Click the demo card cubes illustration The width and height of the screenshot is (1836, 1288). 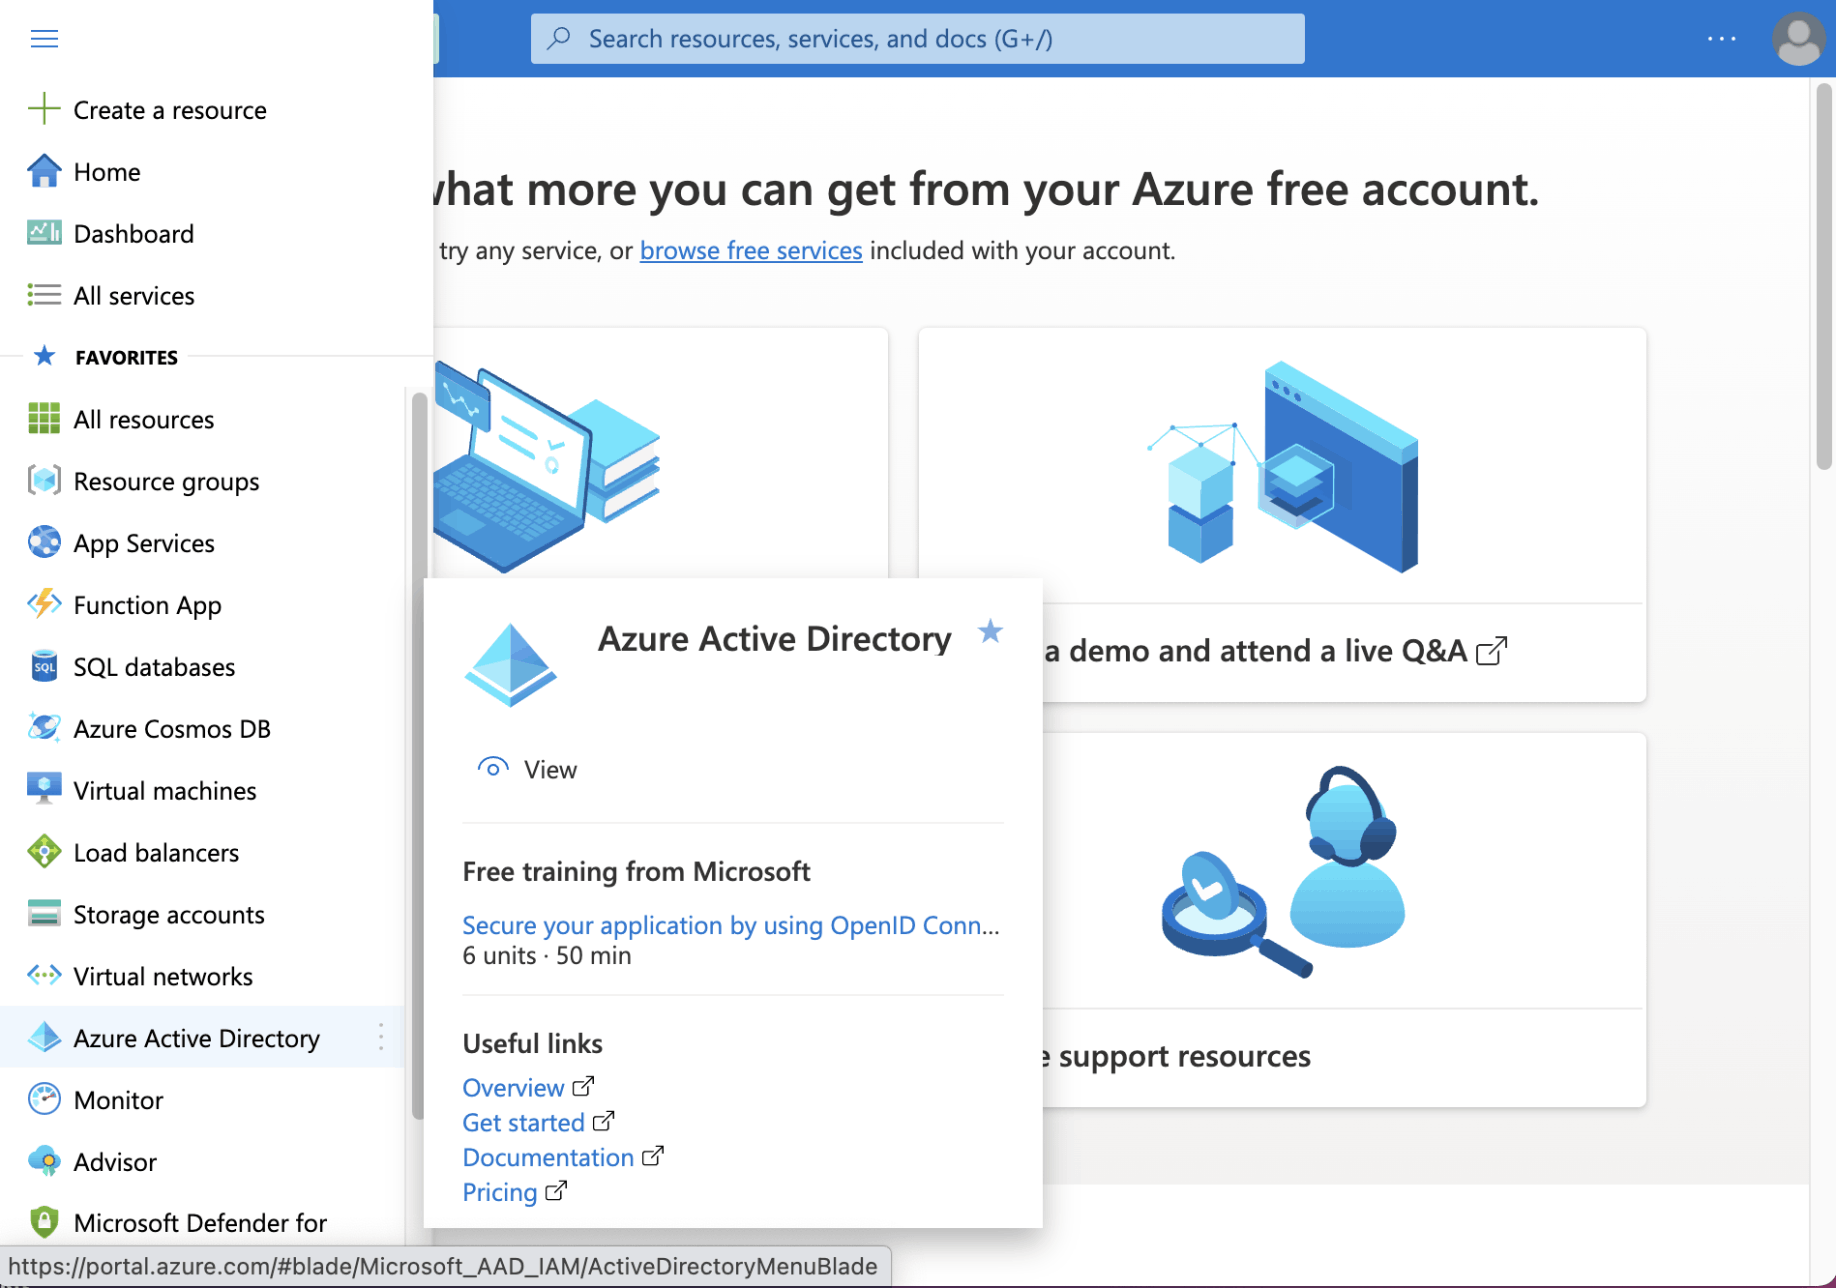pos(1282,466)
